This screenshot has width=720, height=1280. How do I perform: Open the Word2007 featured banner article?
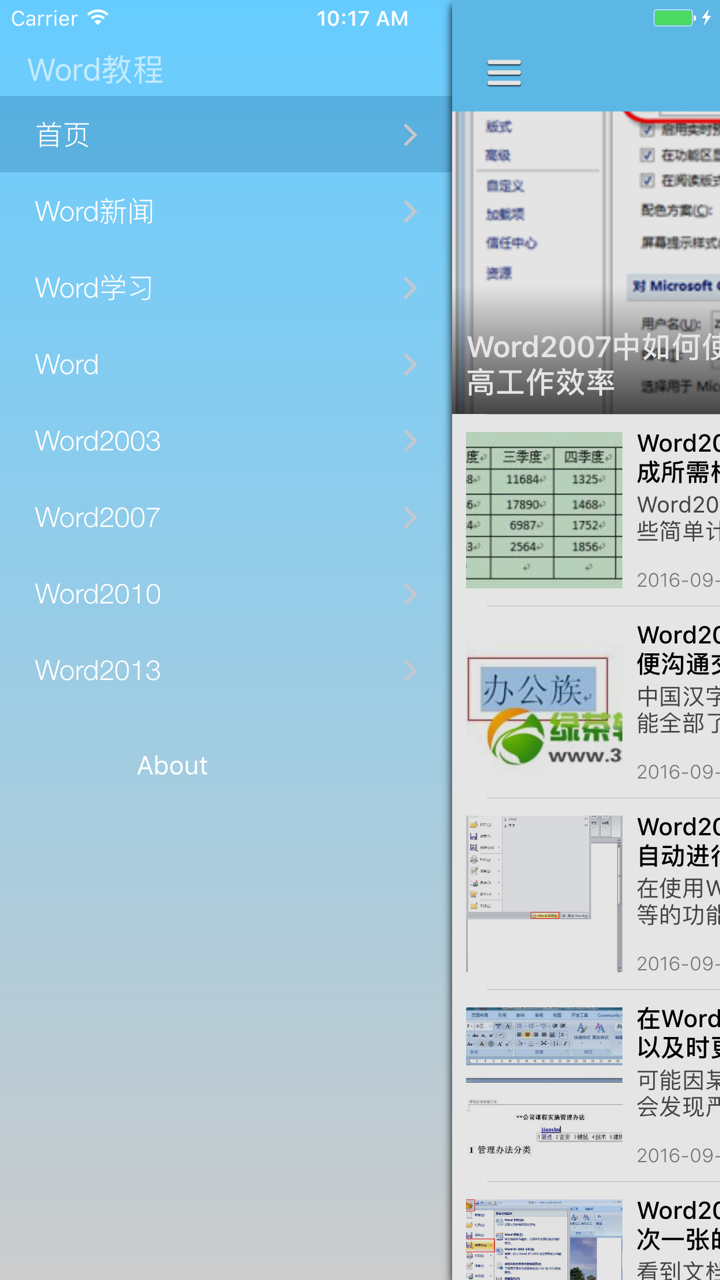[586, 262]
